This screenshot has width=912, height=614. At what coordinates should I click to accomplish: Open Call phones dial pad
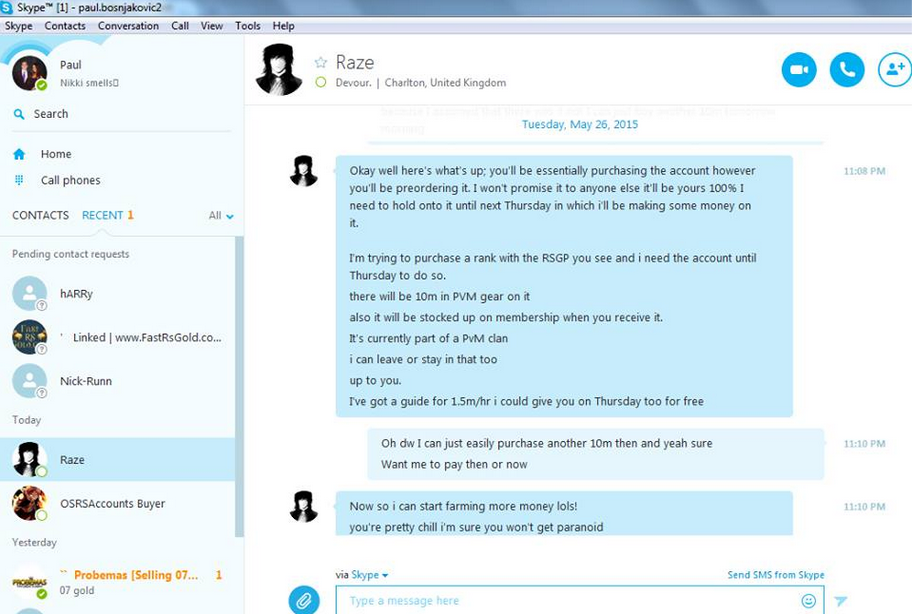(x=19, y=180)
